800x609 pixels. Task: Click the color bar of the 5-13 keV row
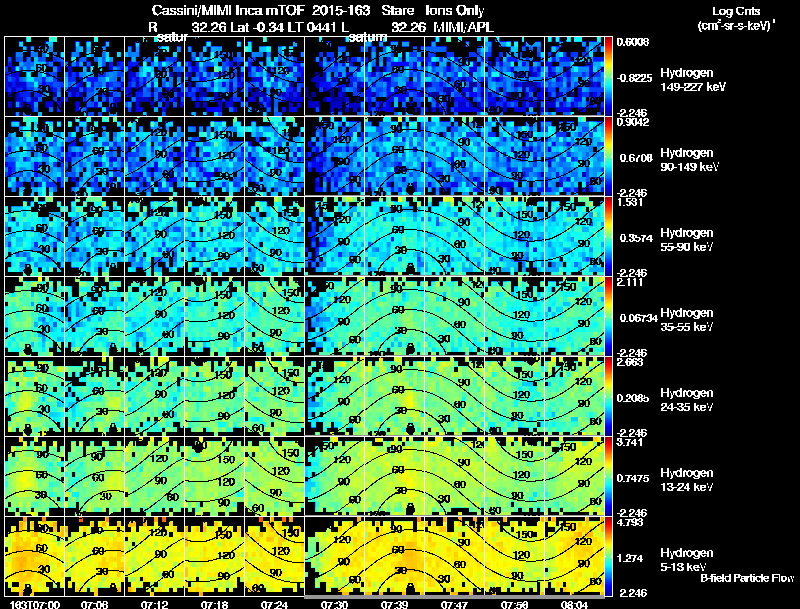click(x=608, y=556)
